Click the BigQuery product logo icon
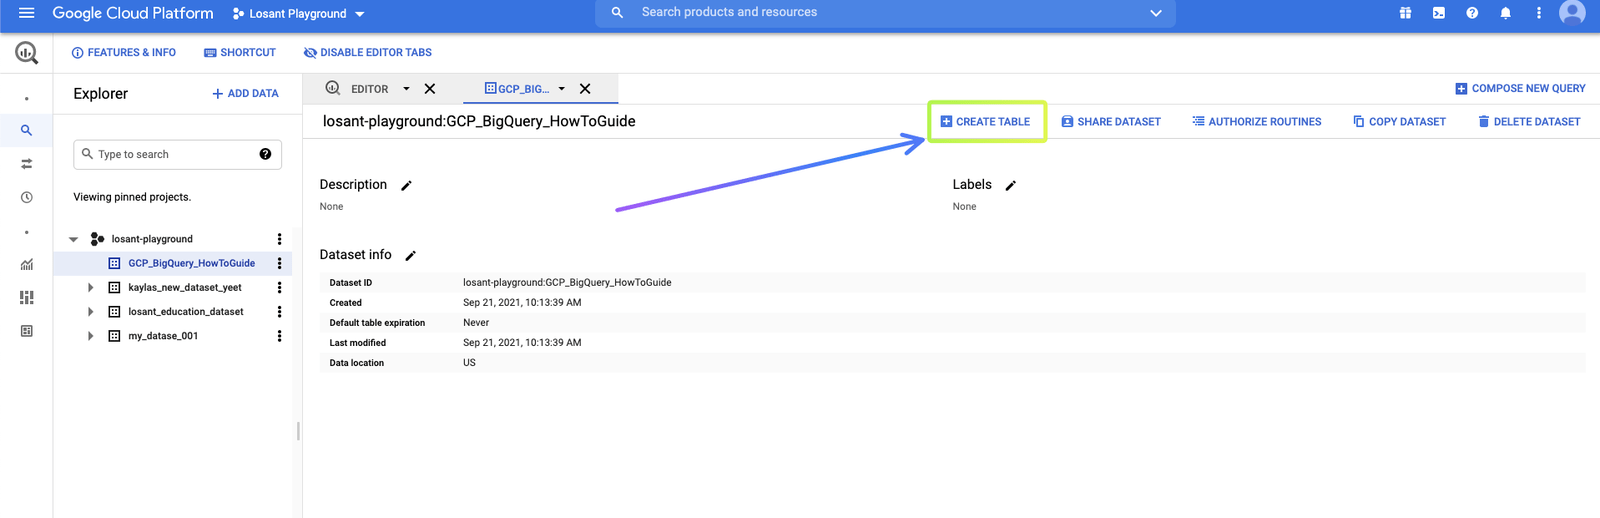This screenshot has width=1600, height=518. click(26, 53)
